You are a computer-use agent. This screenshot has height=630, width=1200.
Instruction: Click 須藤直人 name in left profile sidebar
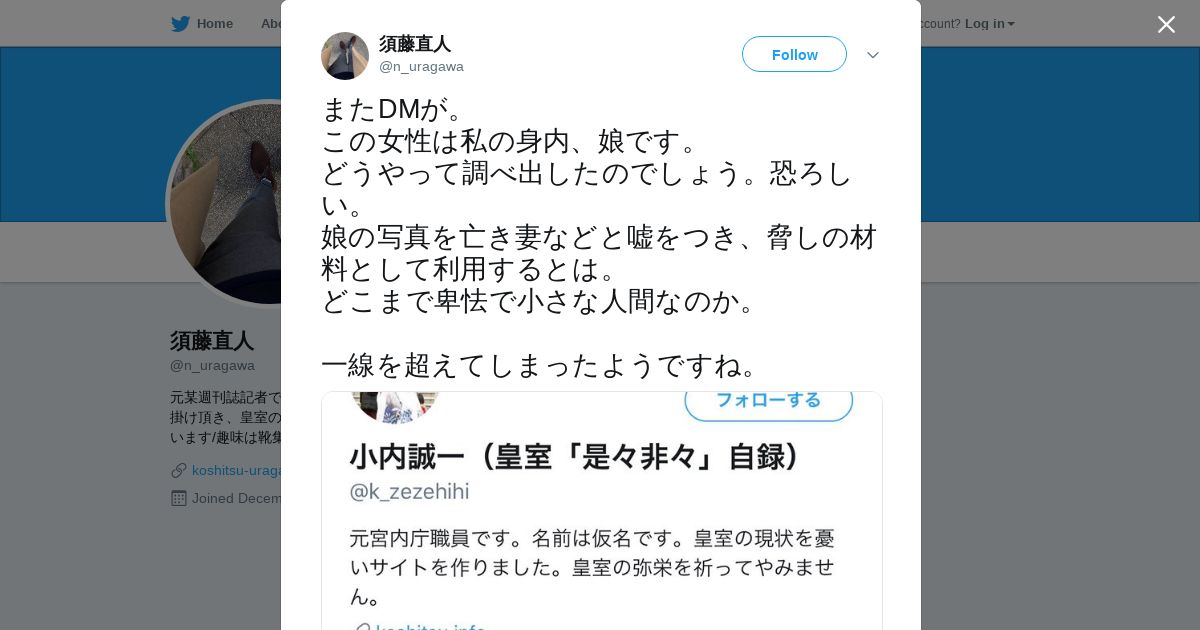[x=211, y=341]
